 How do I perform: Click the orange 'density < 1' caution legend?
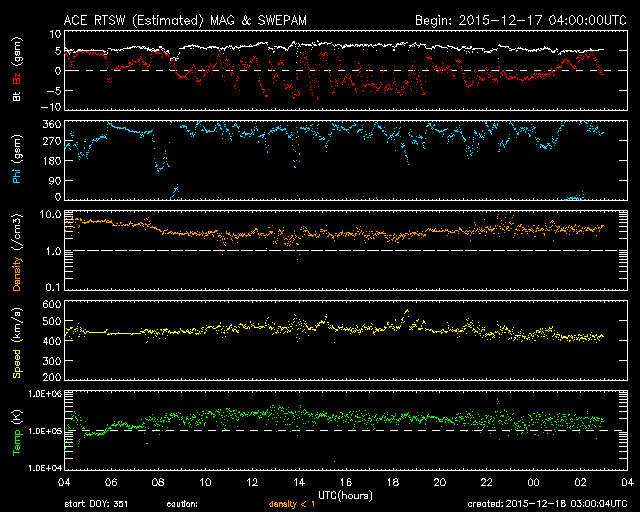pyautogui.click(x=292, y=505)
